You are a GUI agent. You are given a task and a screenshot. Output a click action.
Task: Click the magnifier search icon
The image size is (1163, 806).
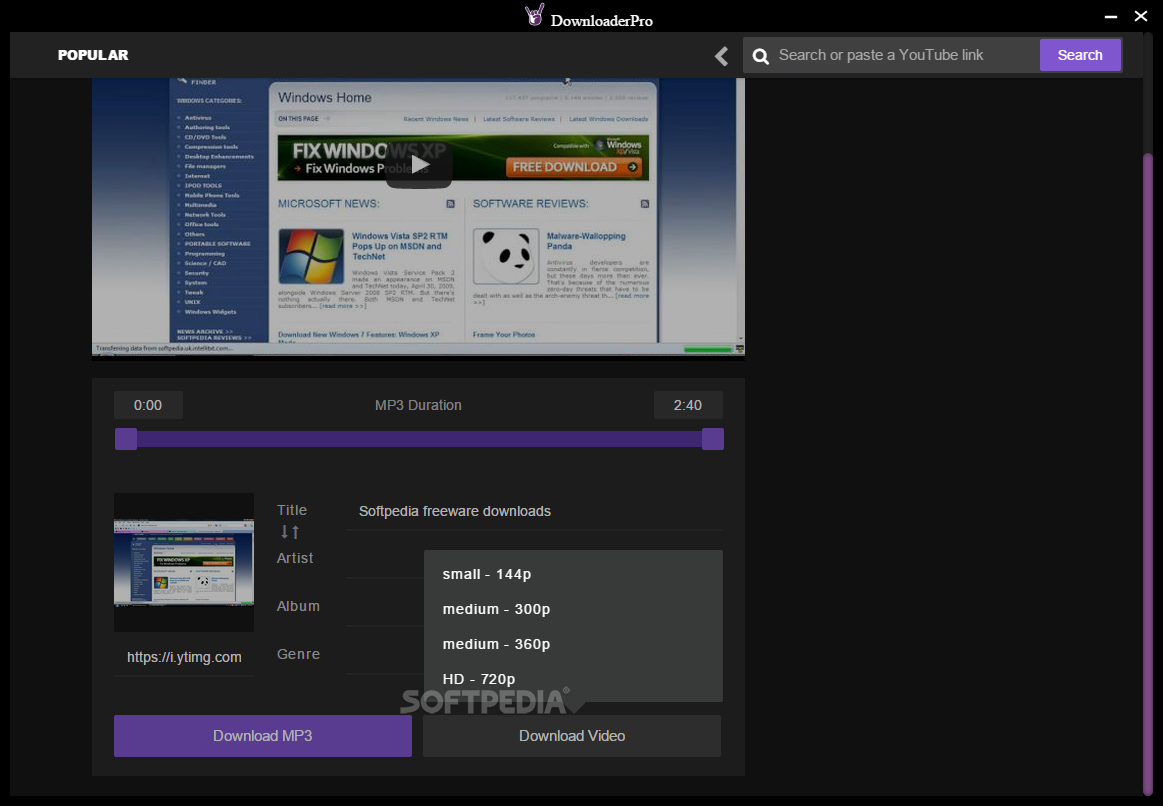pos(760,56)
